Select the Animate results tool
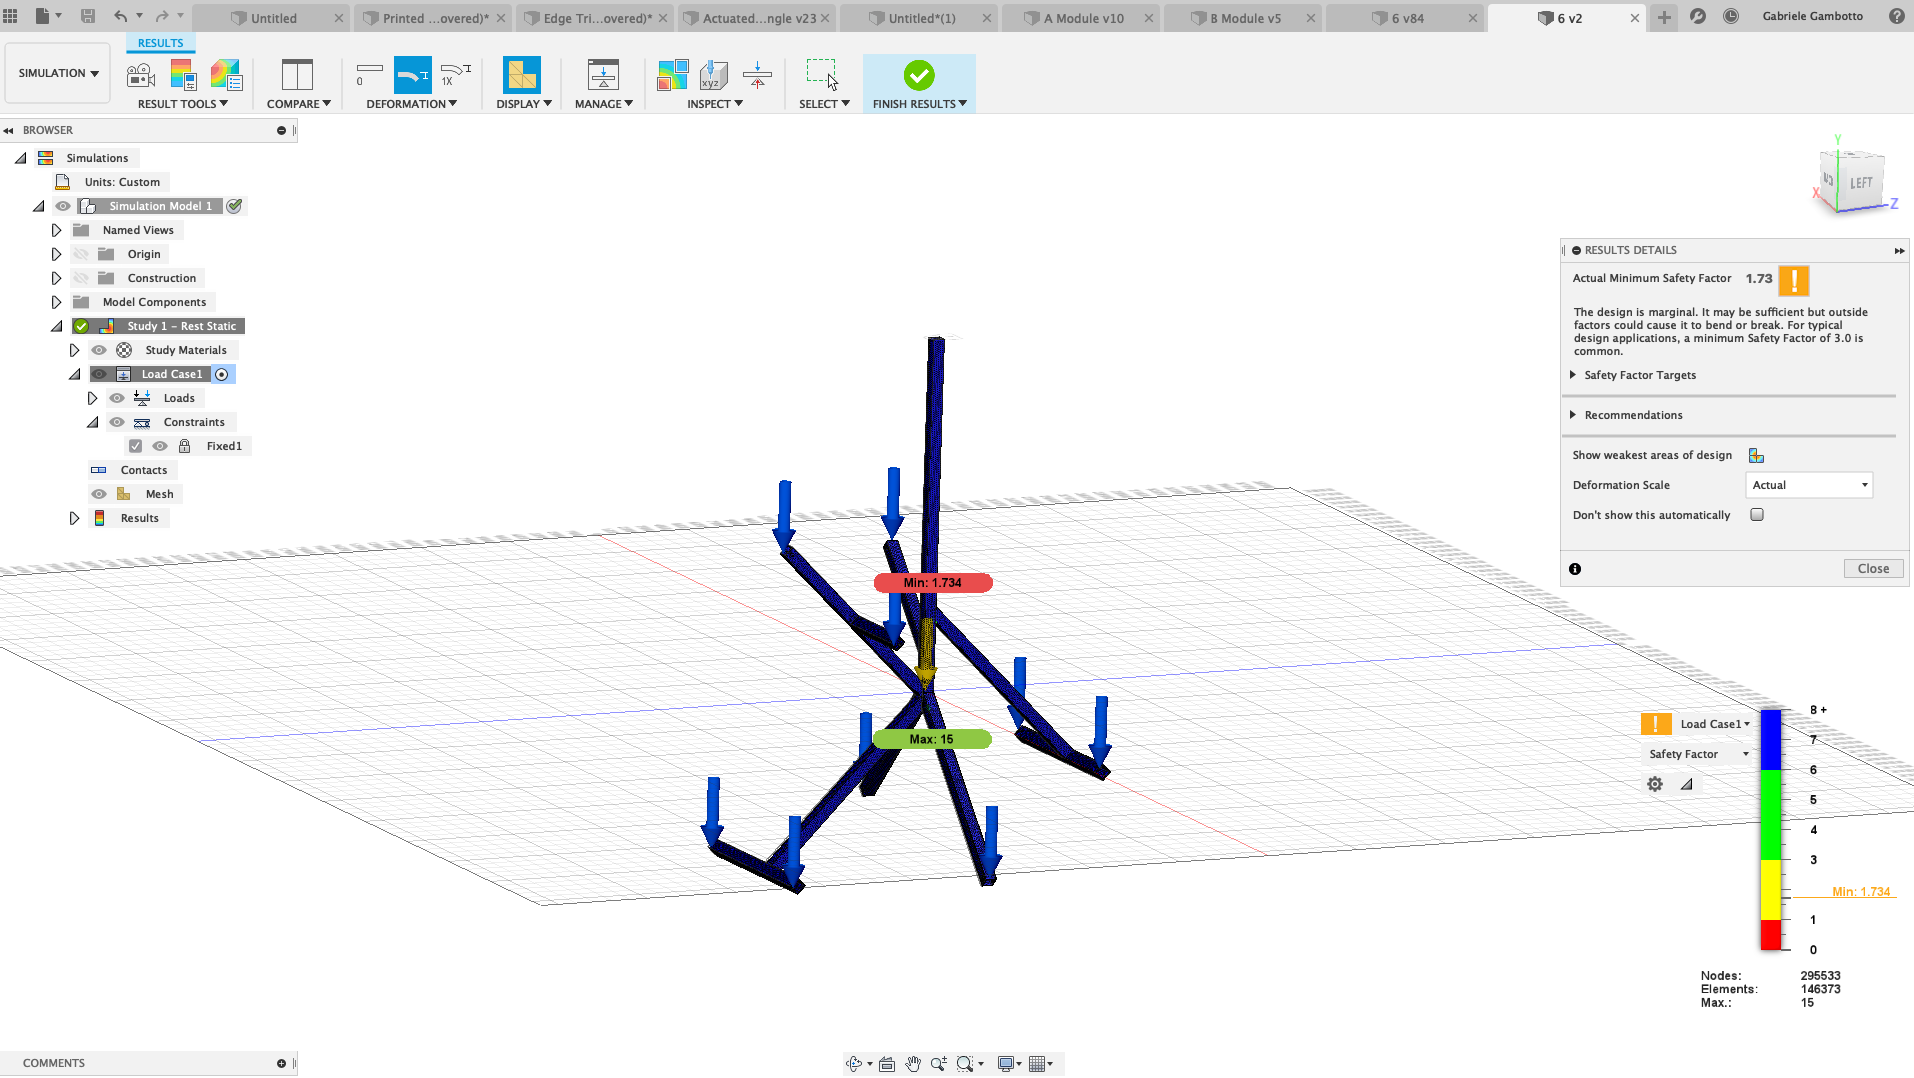The image size is (1914, 1078). (x=140, y=75)
